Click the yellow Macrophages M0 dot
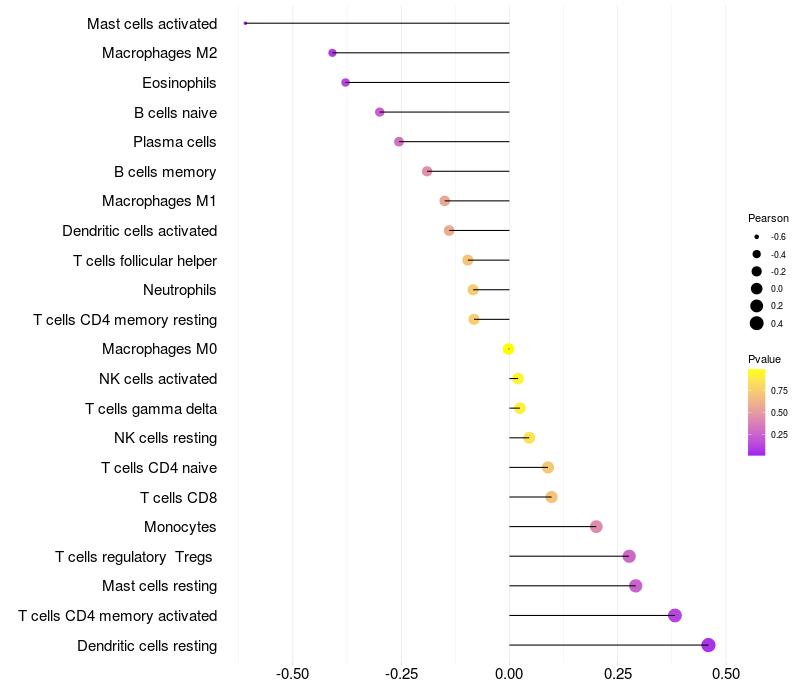 click(509, 349)
